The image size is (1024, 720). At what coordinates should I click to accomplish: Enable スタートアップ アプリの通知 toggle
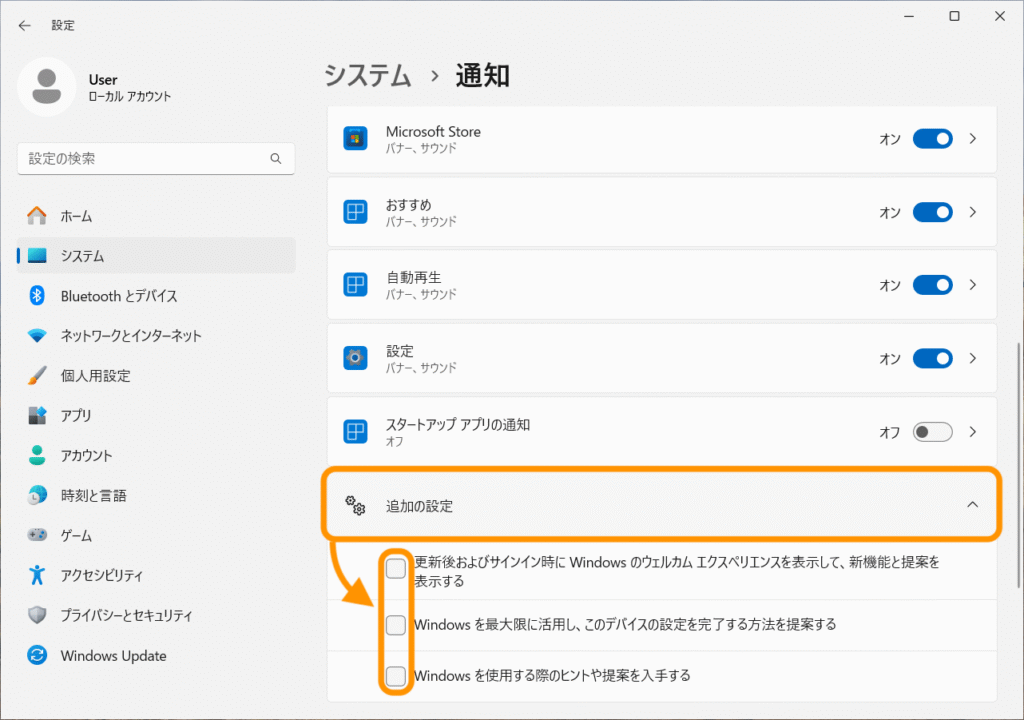click(933, 432)
